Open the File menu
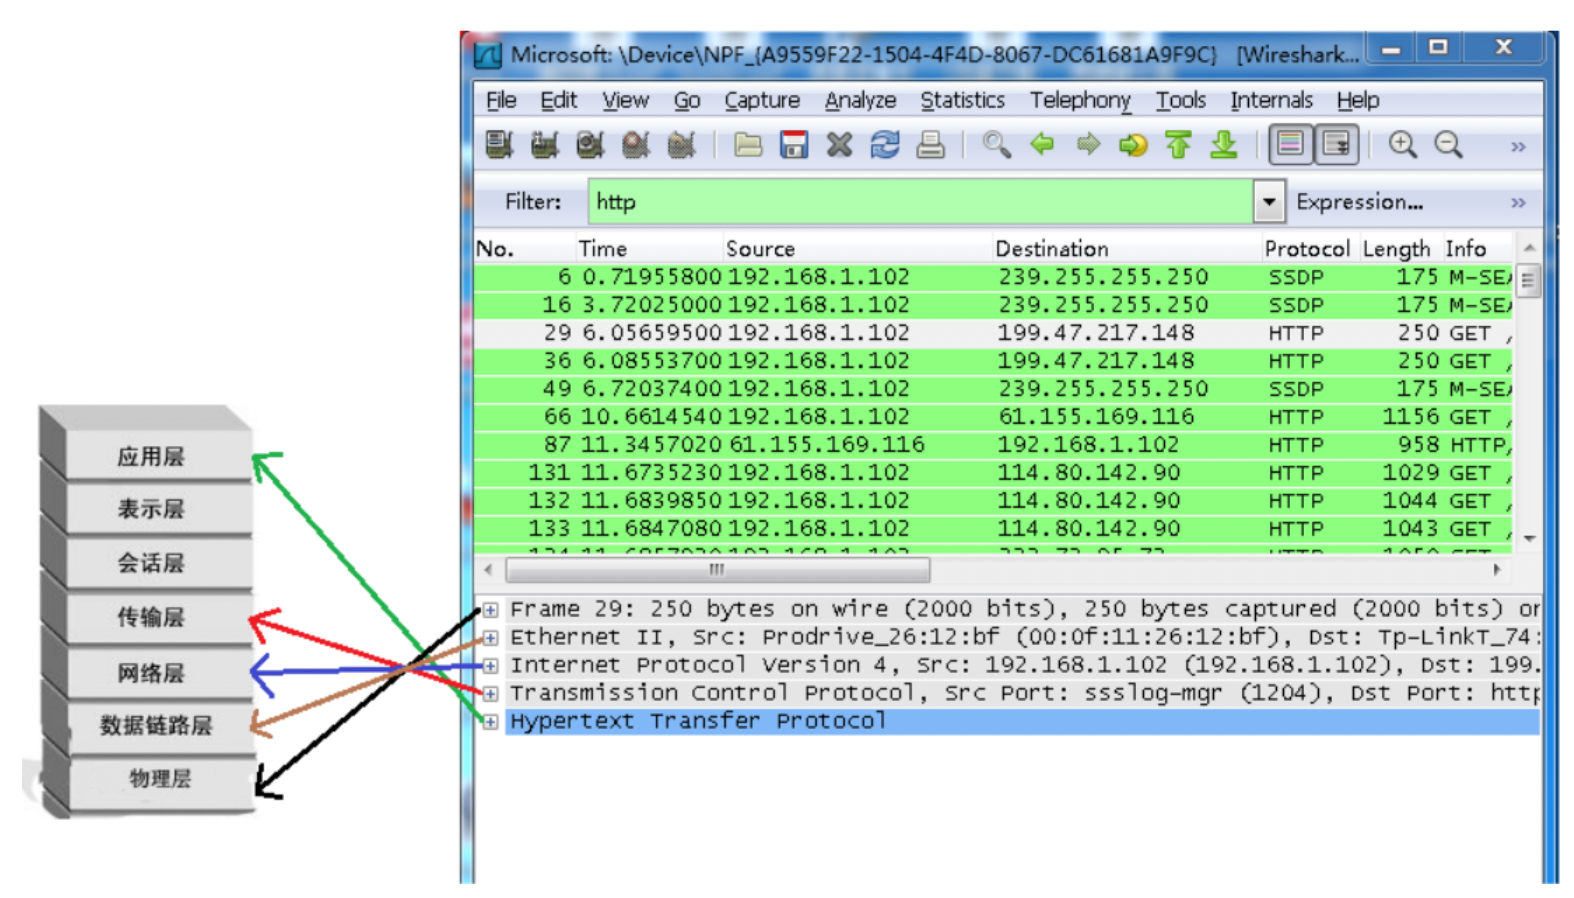 [501, 100]
